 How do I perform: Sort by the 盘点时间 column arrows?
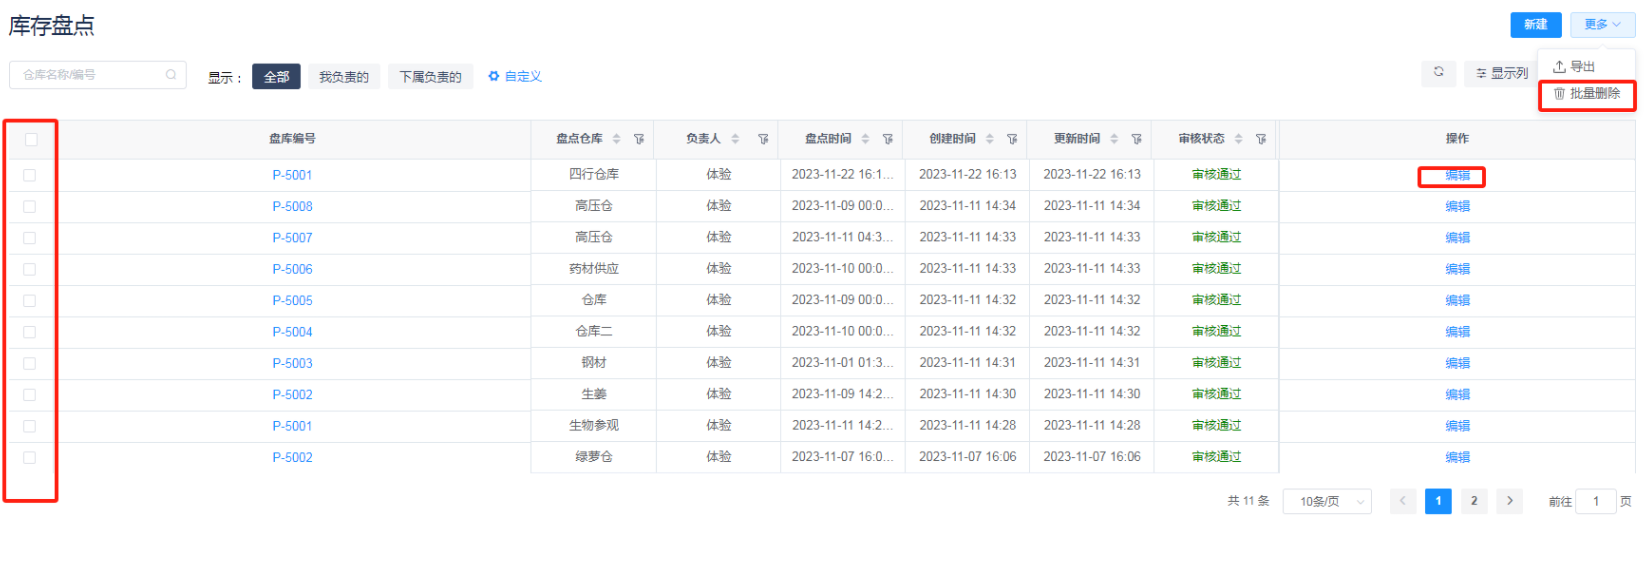866,139
